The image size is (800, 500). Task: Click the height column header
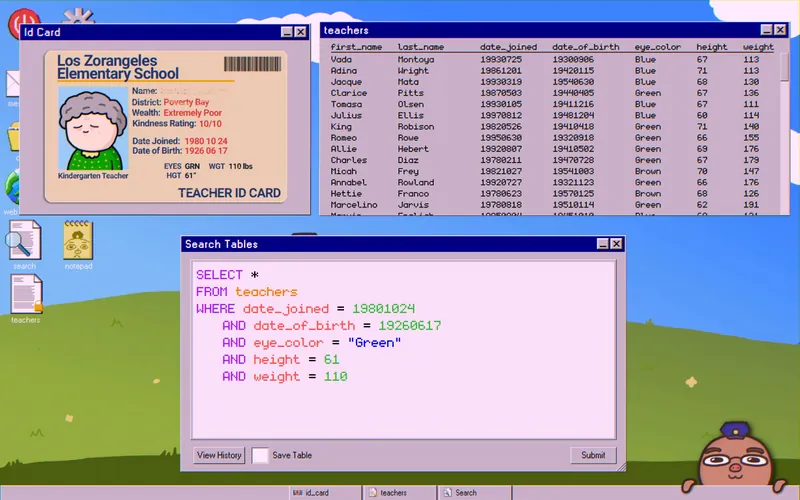(x=712, y=47)
